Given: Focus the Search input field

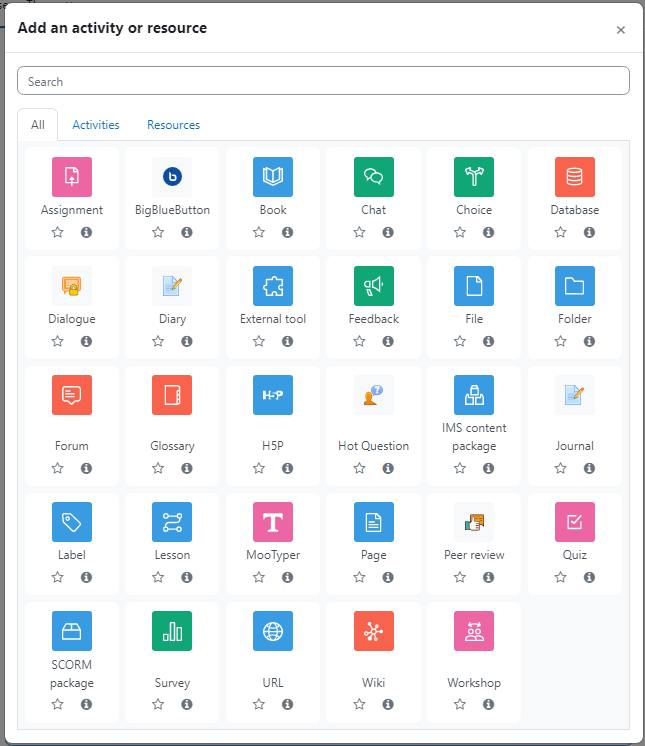Looking at the screenshot, I should (x=323, y=81).
